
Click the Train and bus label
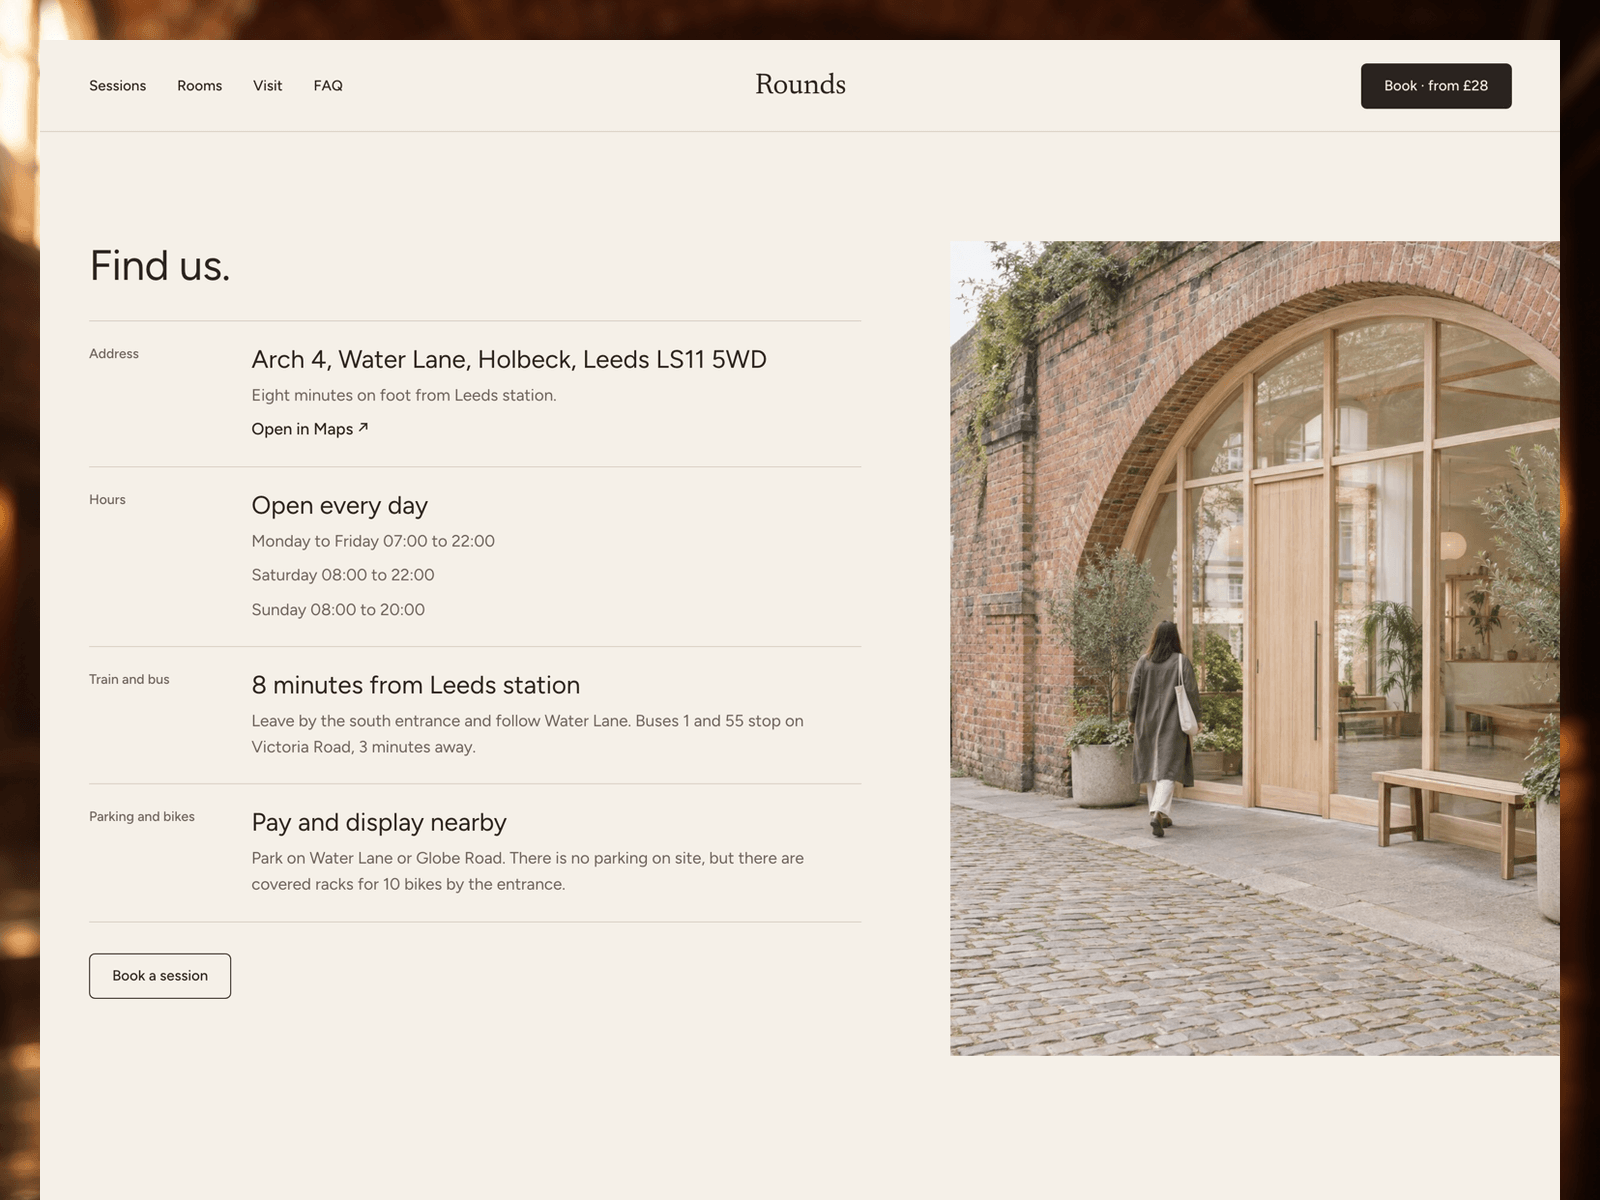pyautogui.click(x=129, y=680)
